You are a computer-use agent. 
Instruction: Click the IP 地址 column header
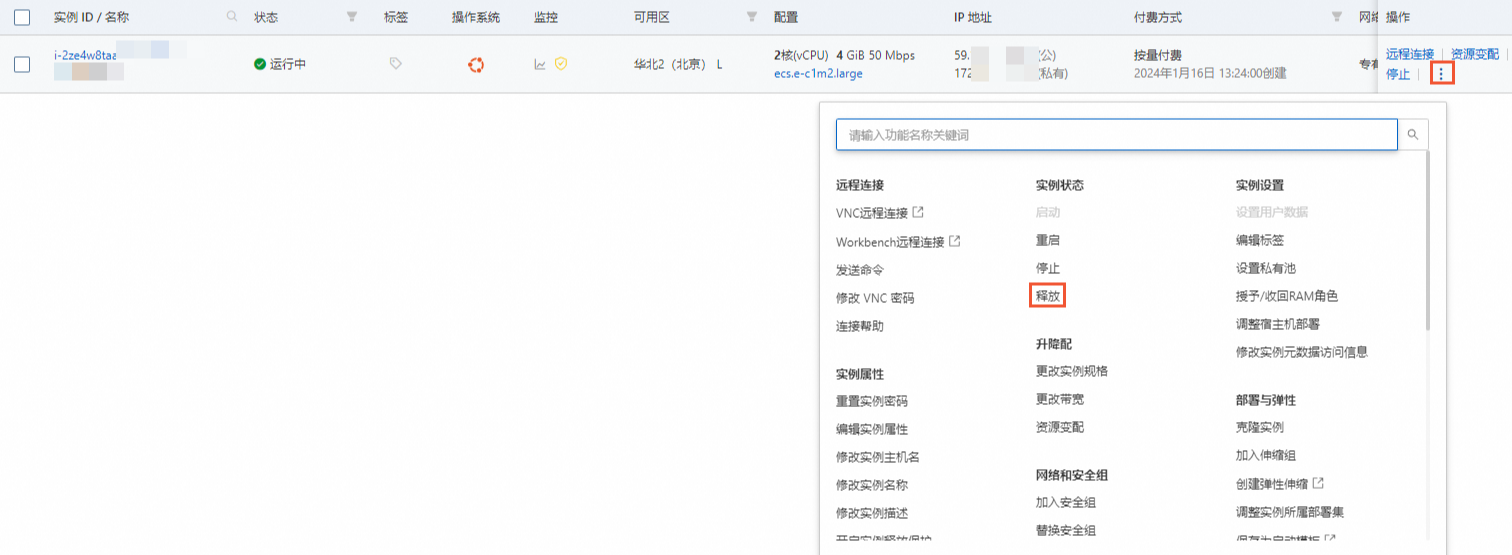[973, 17]
